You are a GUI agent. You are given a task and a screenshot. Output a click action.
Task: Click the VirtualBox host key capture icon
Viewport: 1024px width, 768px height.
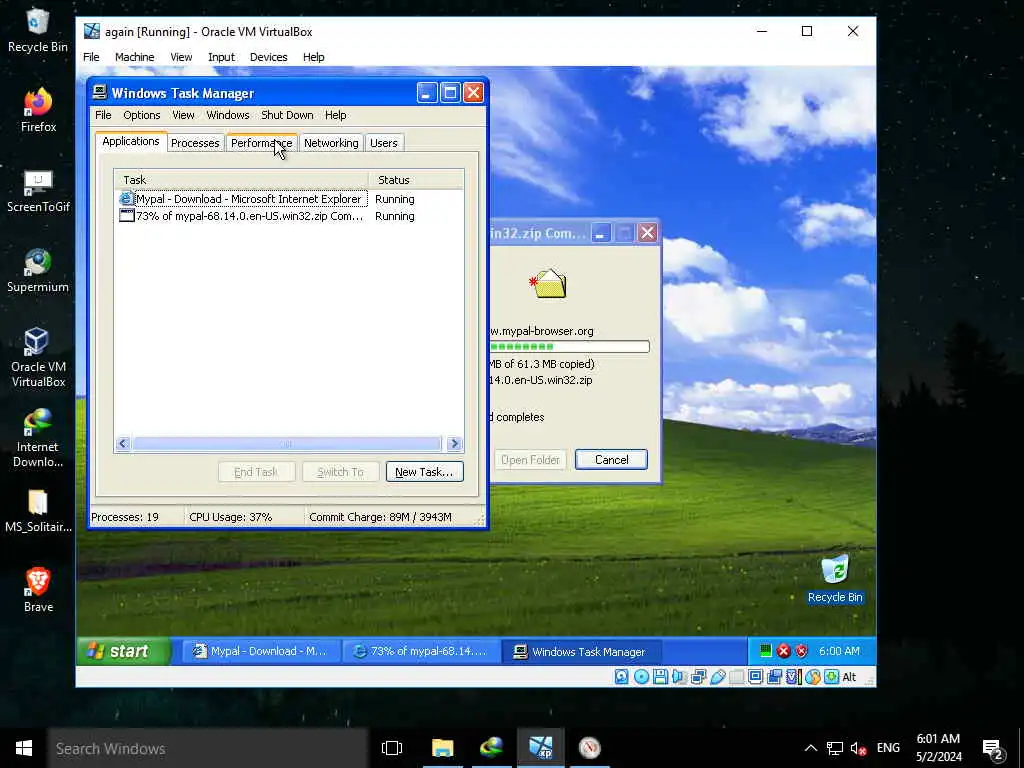(x=831, y=677)
